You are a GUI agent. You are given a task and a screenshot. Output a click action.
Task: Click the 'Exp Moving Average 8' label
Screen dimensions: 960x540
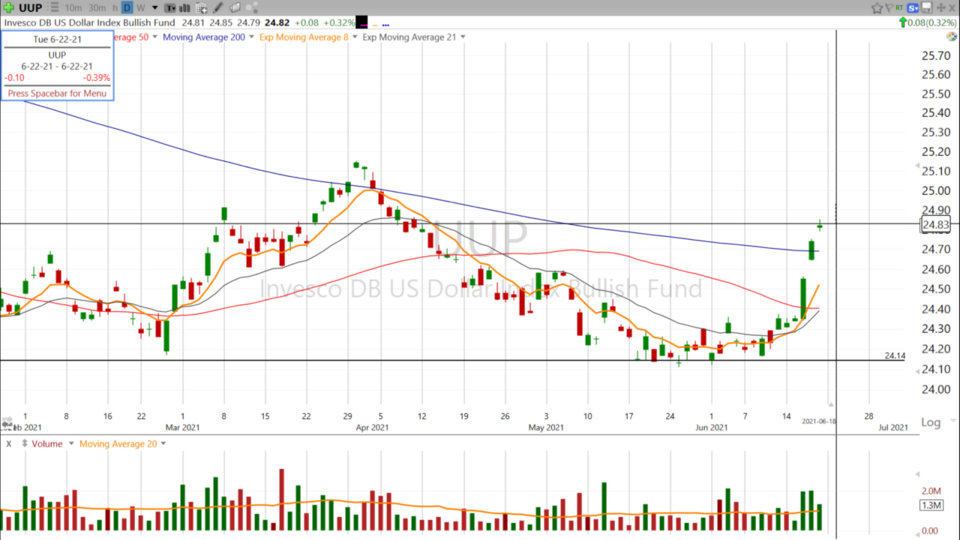point(304,37)
